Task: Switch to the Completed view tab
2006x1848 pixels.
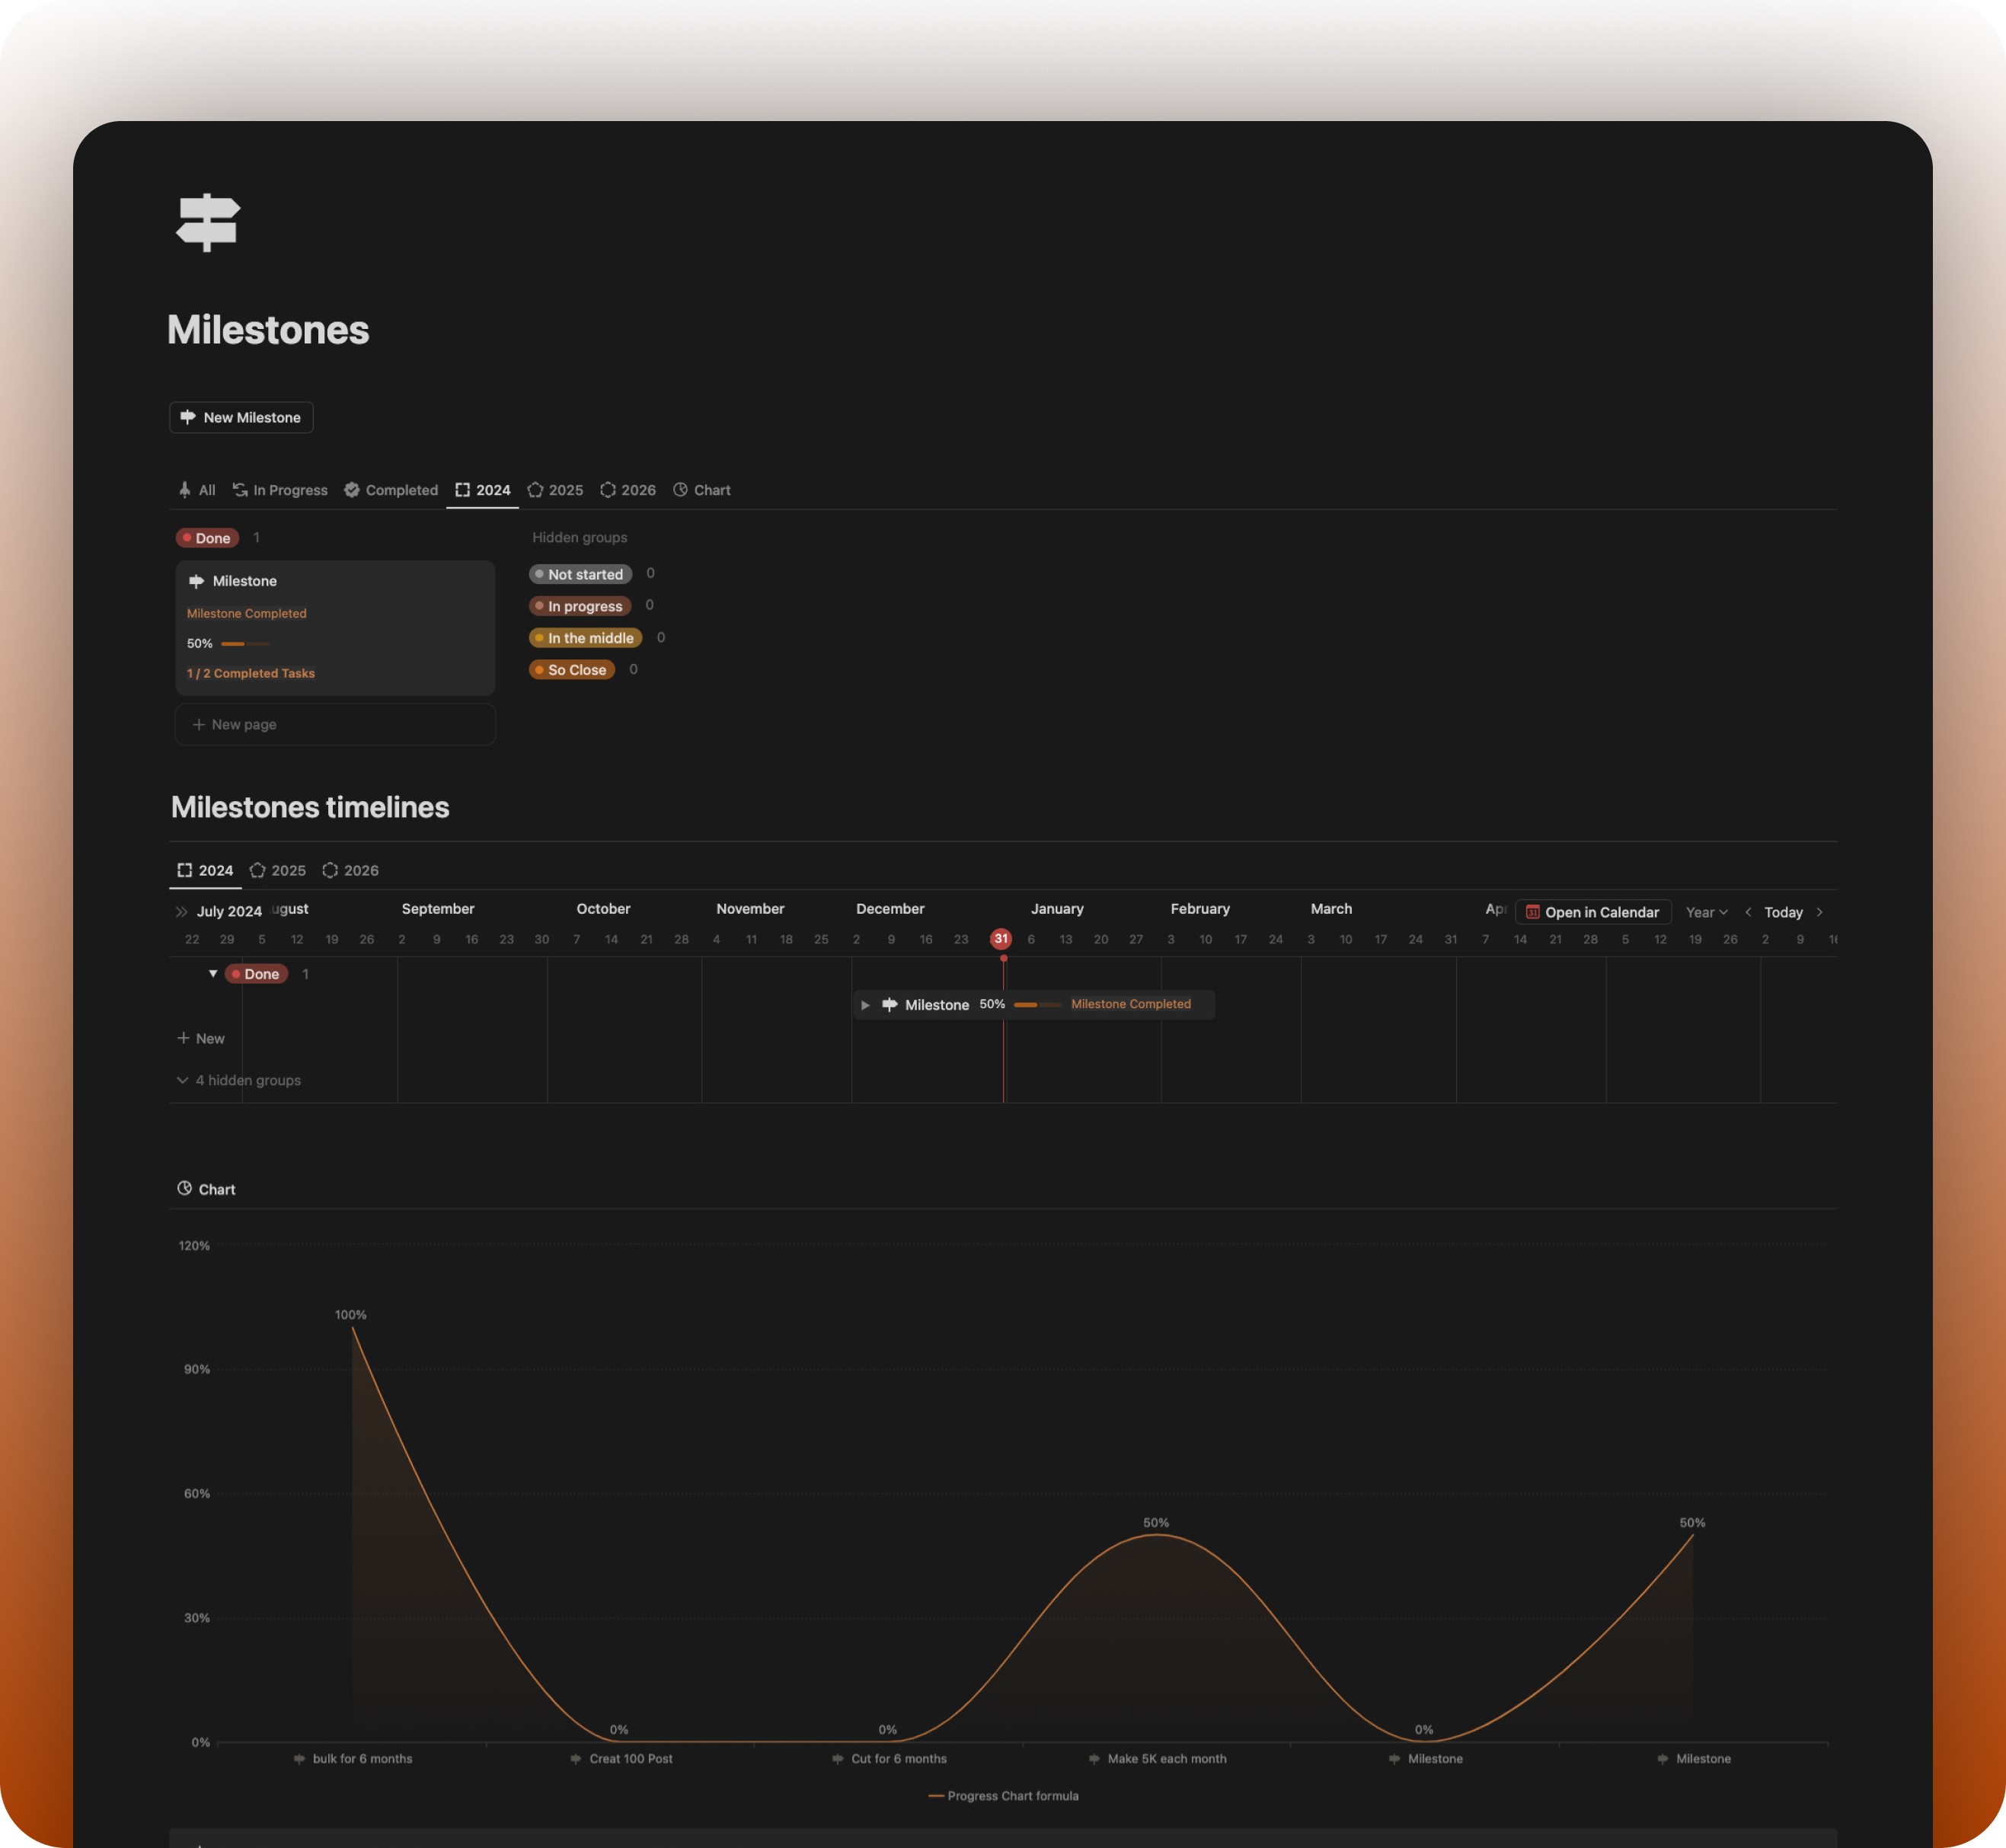Action: coord(391,490)
